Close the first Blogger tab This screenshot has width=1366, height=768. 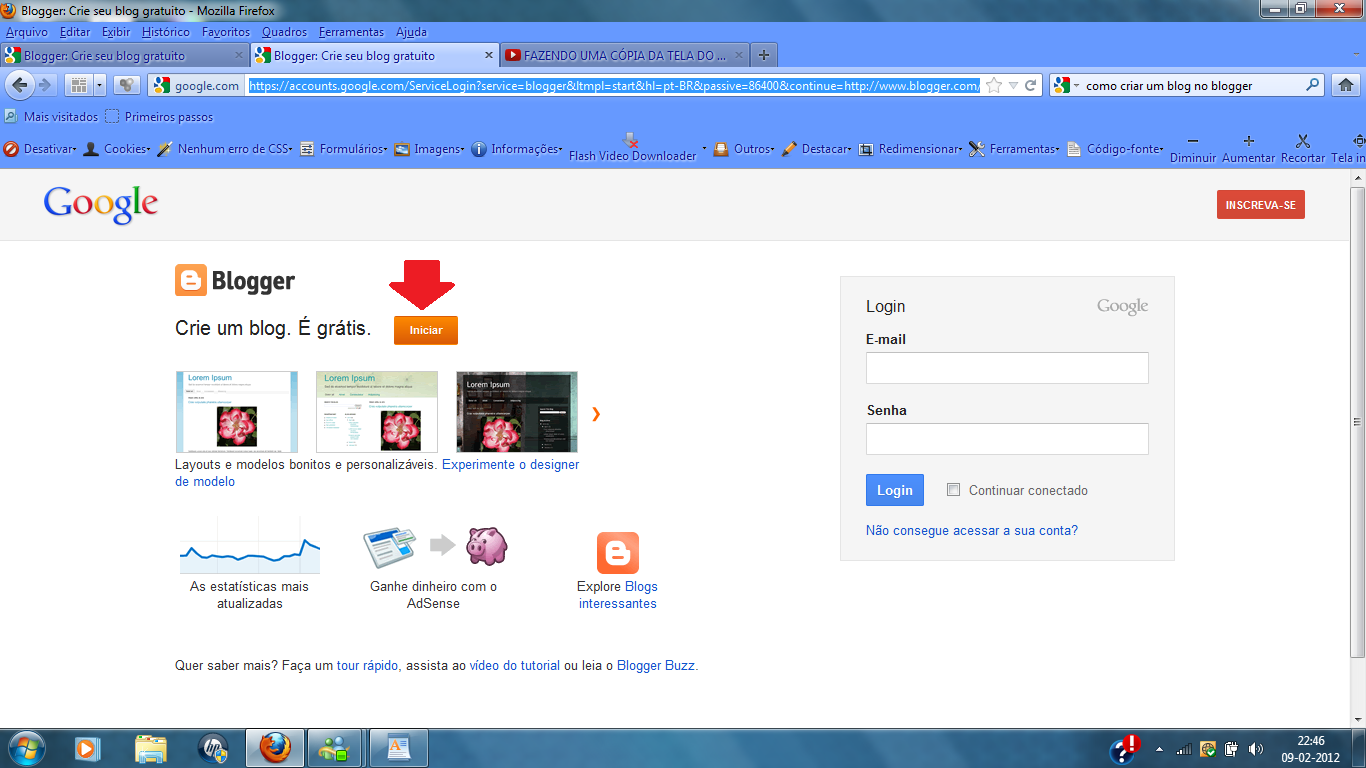(239, 56)
